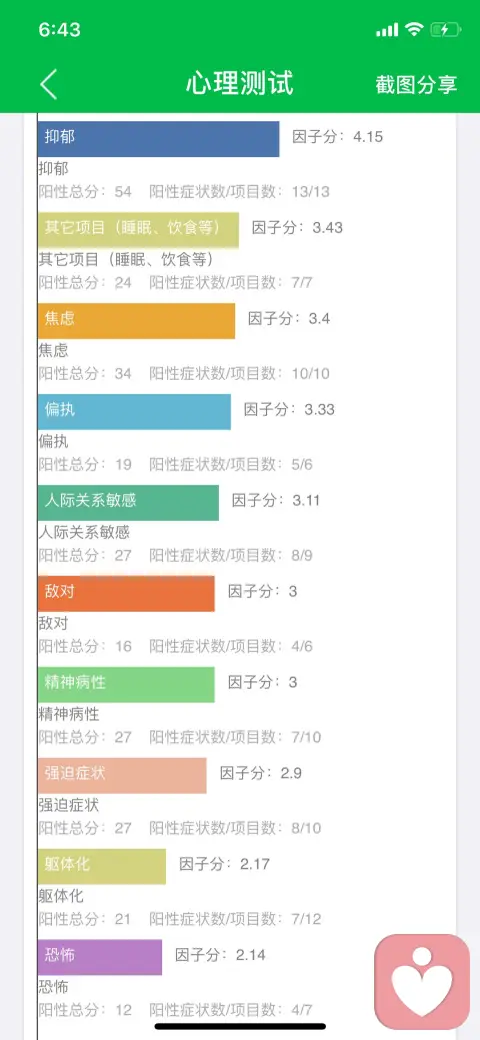Click the 心理测试 page title
Screen dimensions: 480x1040
tap(239, 84)
